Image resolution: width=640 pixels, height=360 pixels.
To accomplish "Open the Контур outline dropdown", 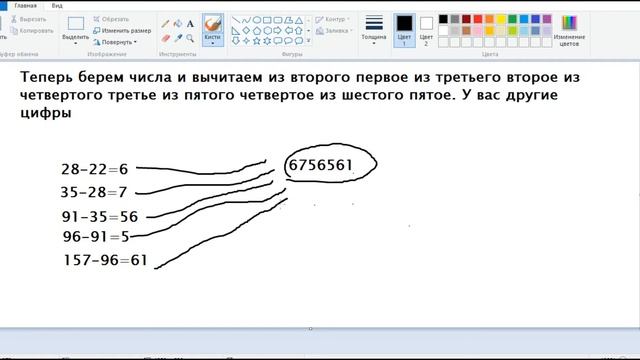I will pyautogui.click(x=333, y=19).
